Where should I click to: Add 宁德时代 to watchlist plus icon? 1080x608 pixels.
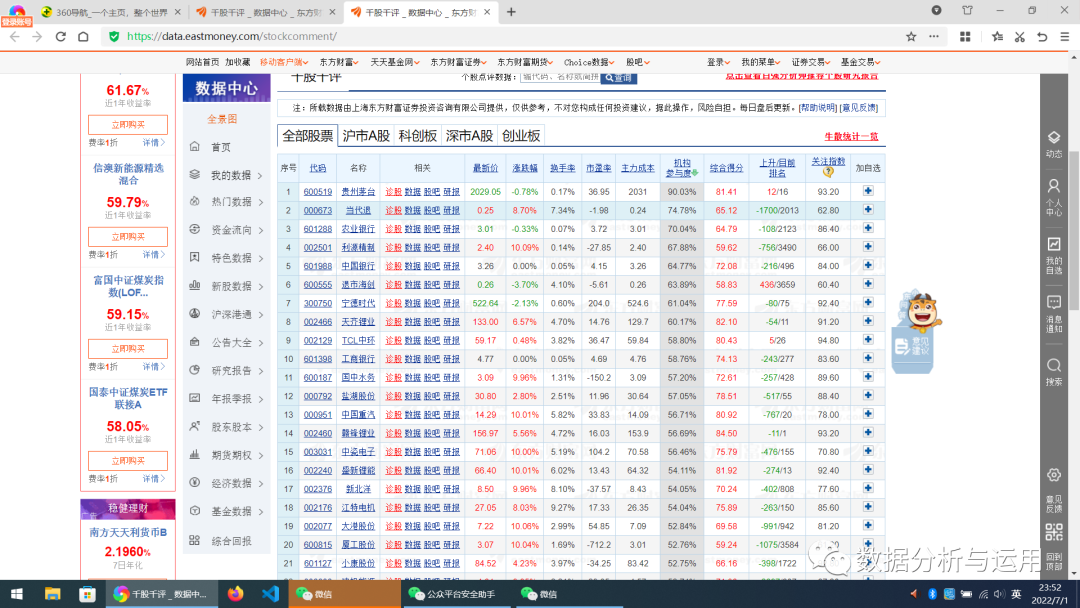(868, 303)
